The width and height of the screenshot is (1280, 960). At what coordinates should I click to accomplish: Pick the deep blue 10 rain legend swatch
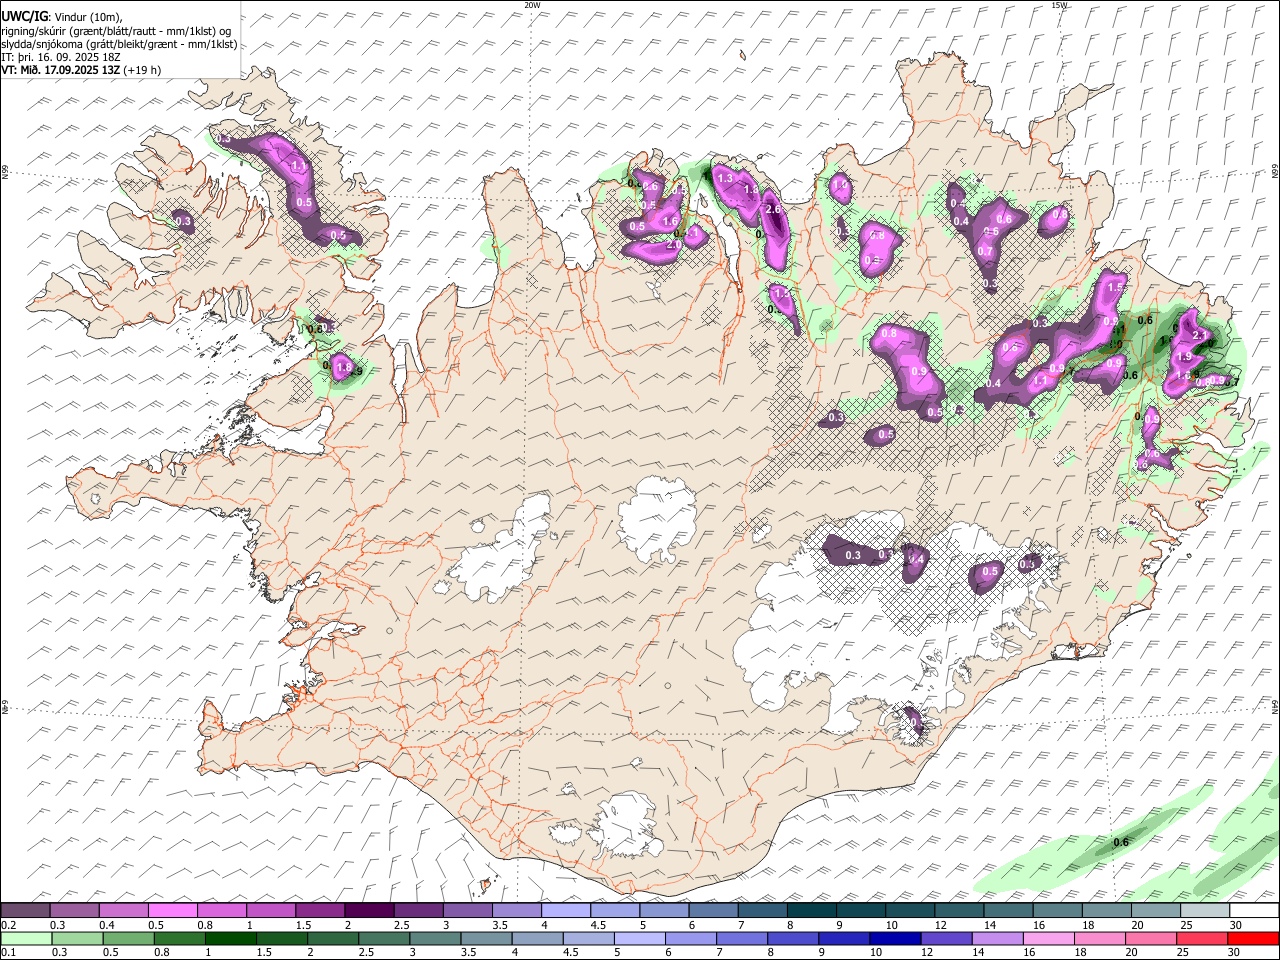[x=895, y=938]
